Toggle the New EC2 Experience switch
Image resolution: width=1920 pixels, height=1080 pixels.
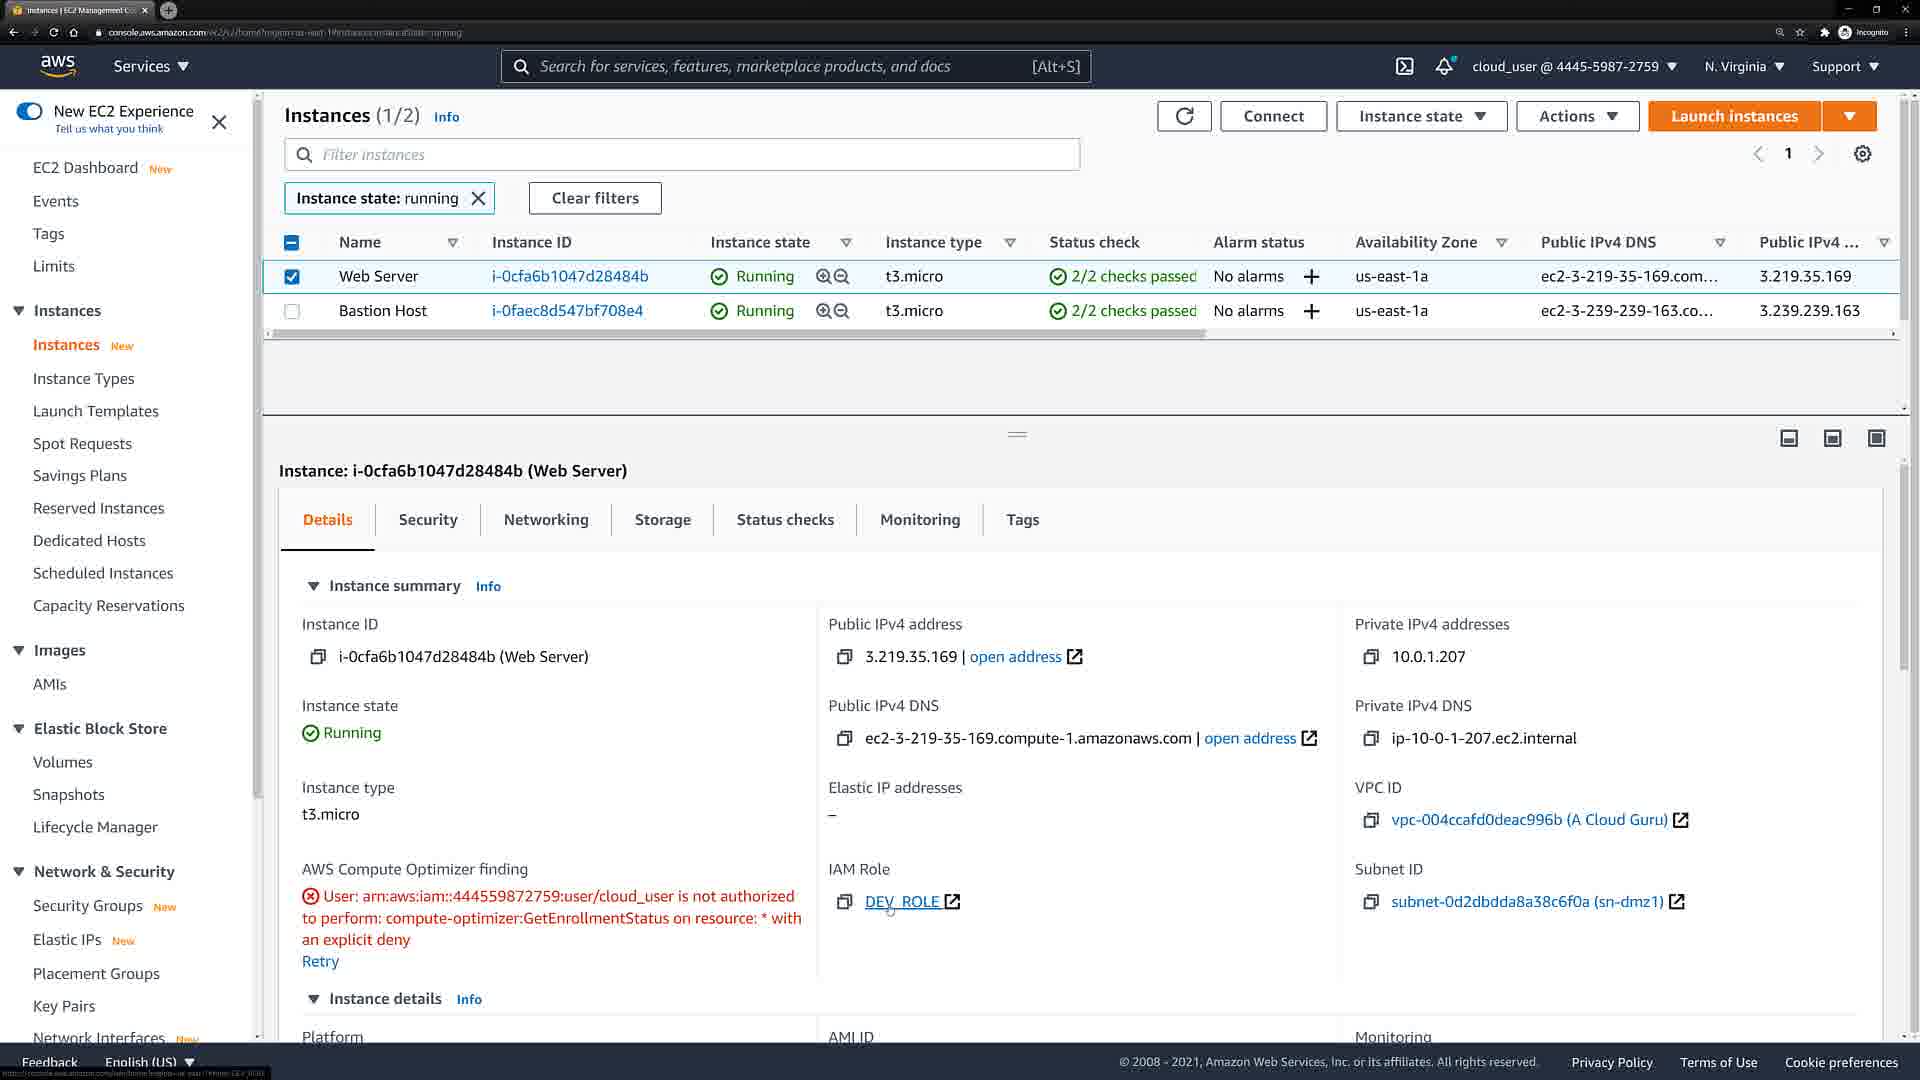click(x=29, y=111)
